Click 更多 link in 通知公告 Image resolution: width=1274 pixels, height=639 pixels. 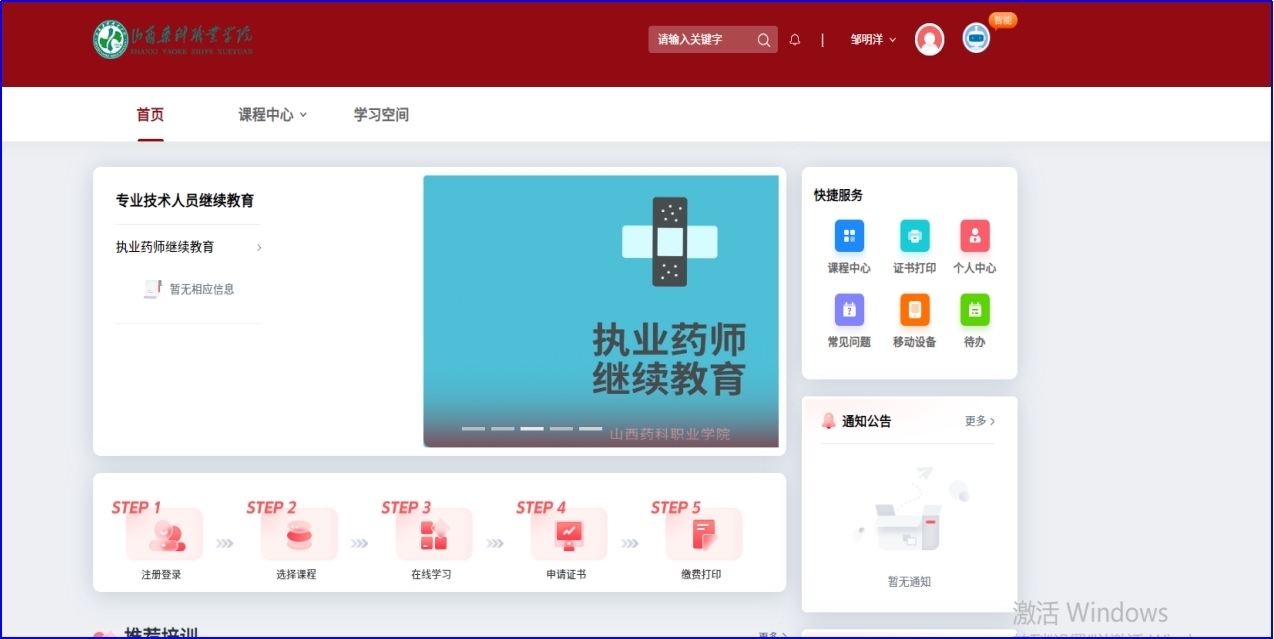coord(979,421)
